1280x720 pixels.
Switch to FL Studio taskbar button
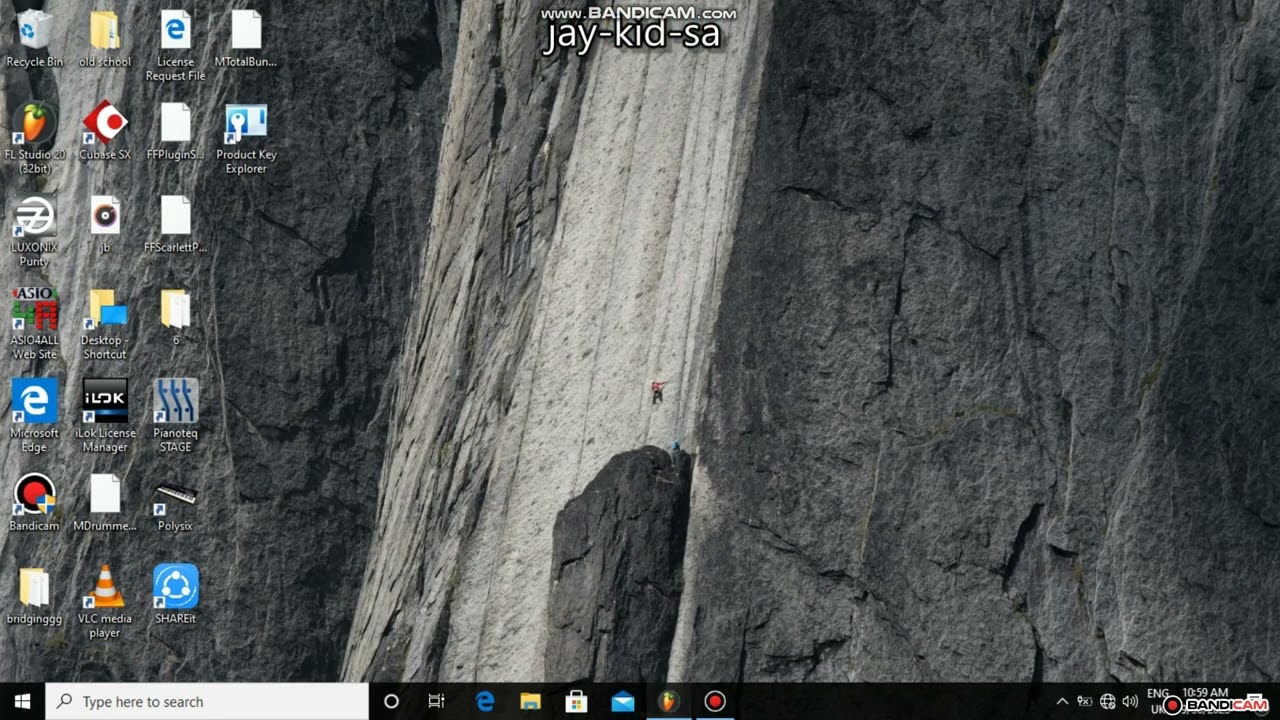668,702
